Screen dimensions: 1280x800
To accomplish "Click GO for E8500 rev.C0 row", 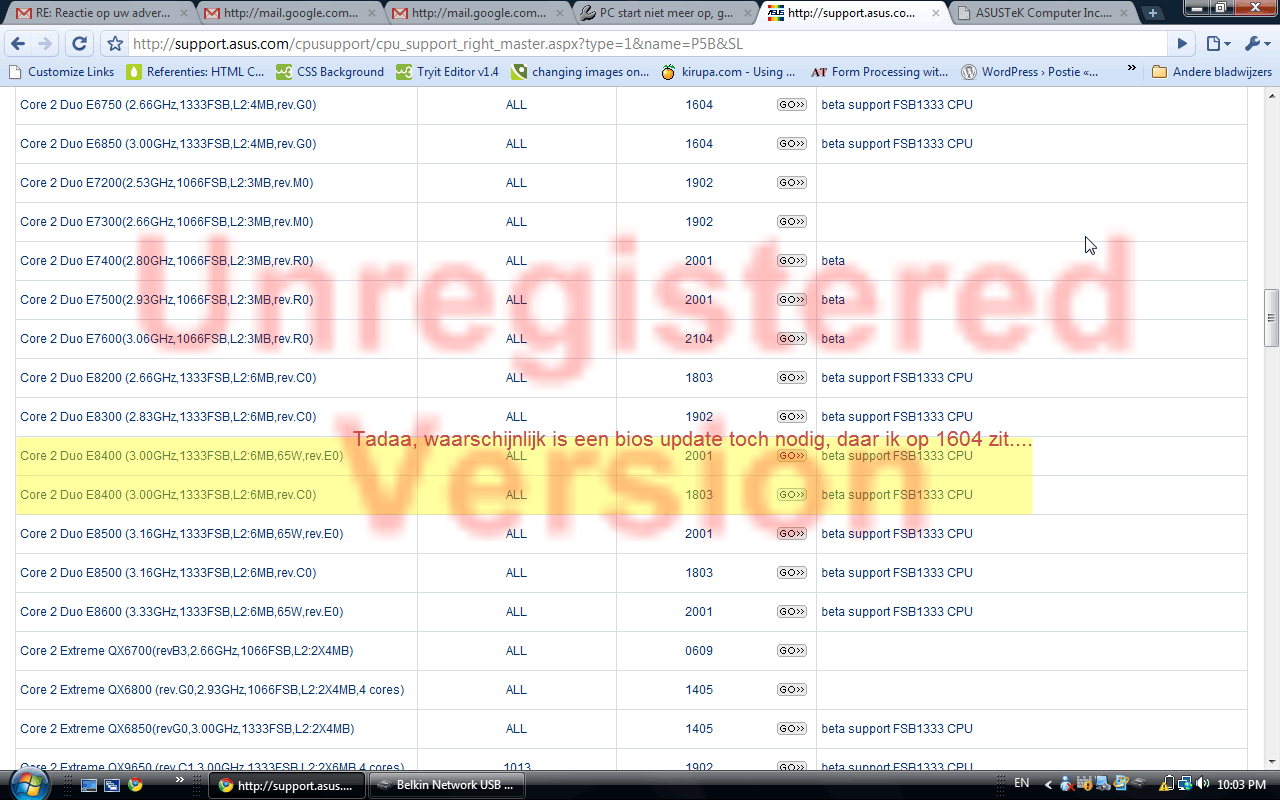I will 792,573.
